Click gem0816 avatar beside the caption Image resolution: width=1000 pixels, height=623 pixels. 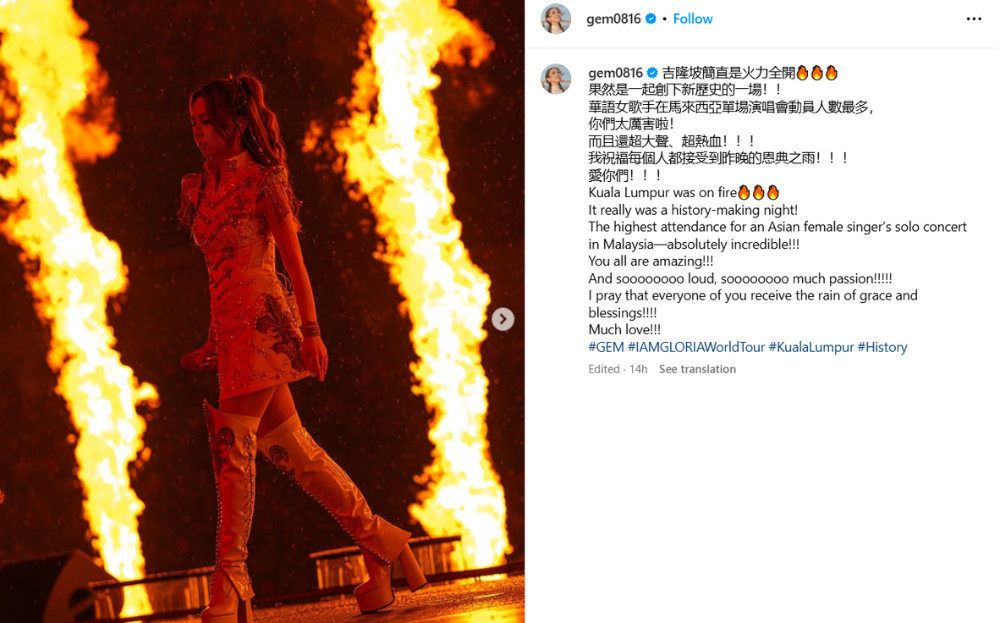coord(555,79)
